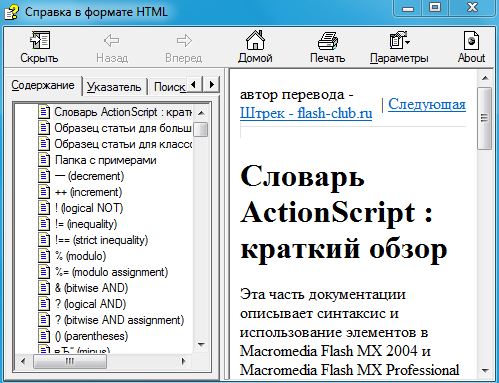Image resolution: width=499 pixels, height=383 pixels.
Task: Open the ! (logical NOT) topic
Action: (89, 208)
